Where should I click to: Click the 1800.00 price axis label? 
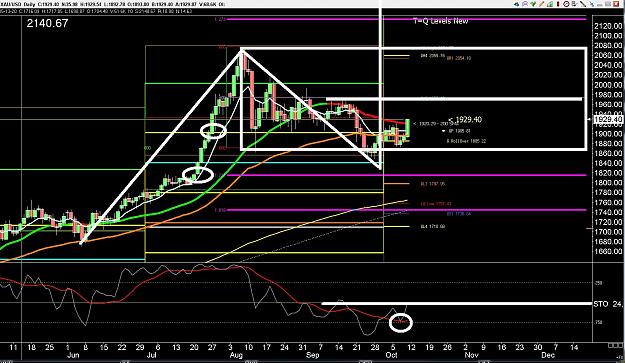(608, 182)
